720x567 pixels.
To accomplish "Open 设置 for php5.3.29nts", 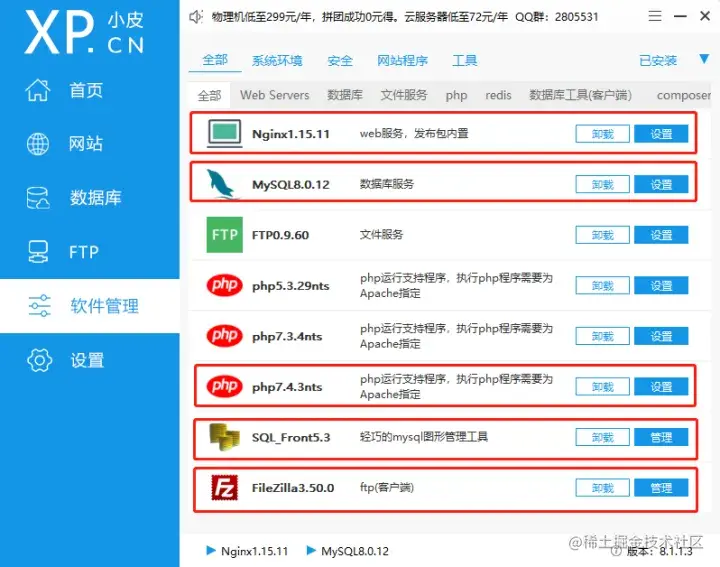I will [661, 286].
